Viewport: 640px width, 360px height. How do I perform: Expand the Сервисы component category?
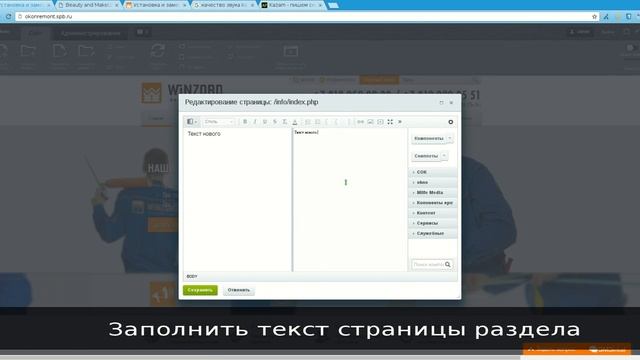tap(433, 223)
